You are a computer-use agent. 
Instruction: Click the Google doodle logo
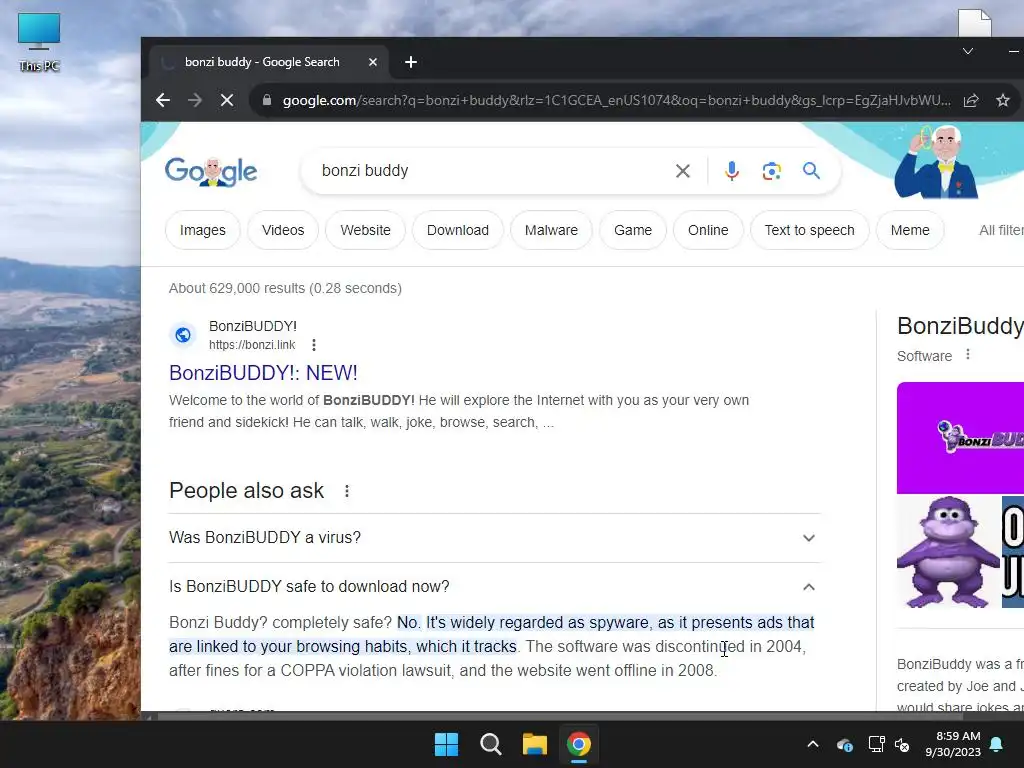(x=211, y=171)
